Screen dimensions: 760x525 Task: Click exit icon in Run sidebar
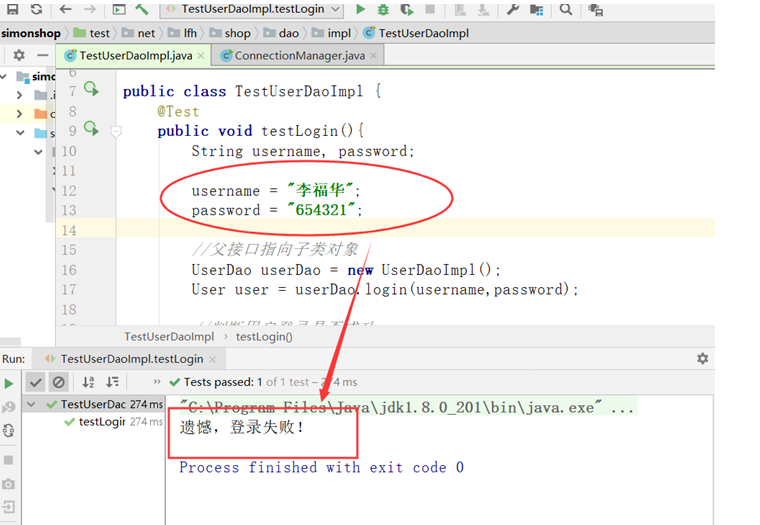tap(9, 507)
